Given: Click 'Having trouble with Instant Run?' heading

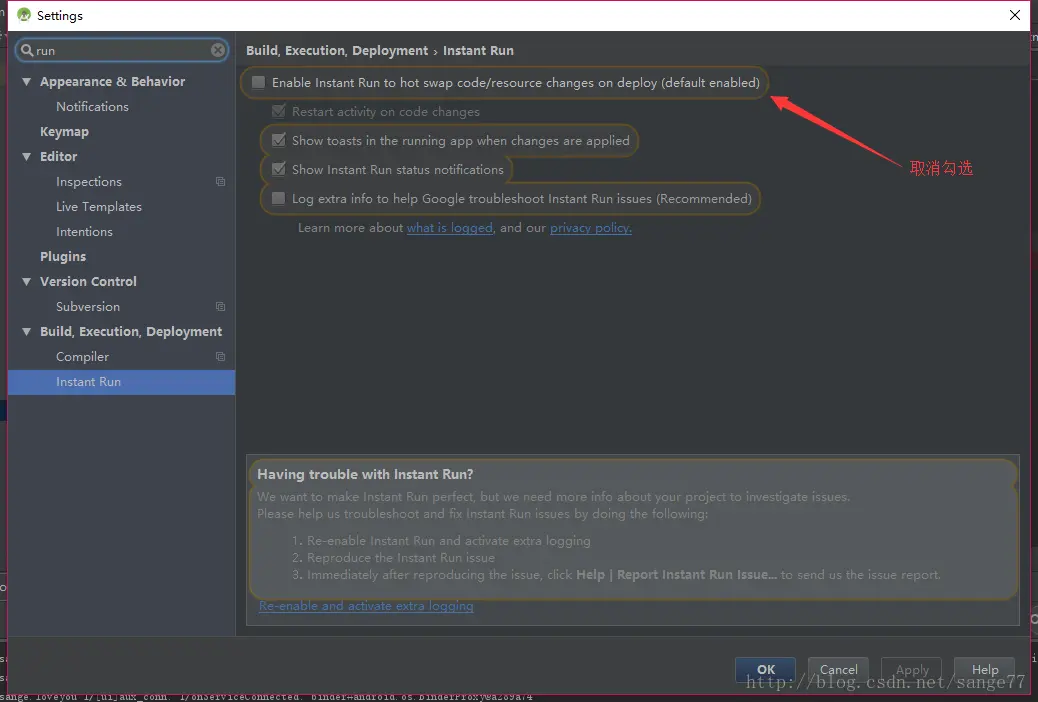Looking at the screenshot, I should pos(365,474).
